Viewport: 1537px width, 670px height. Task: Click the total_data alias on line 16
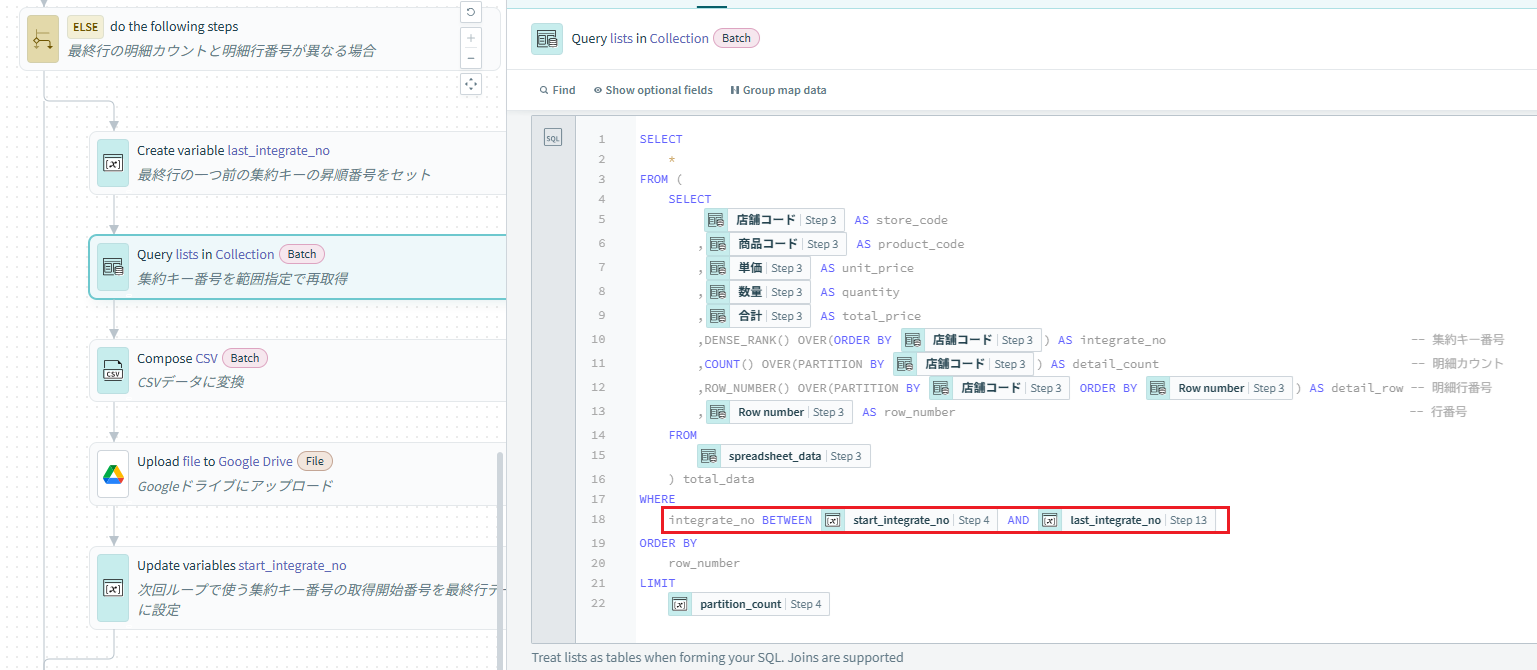pyautogui.click(x=718, y=479)
